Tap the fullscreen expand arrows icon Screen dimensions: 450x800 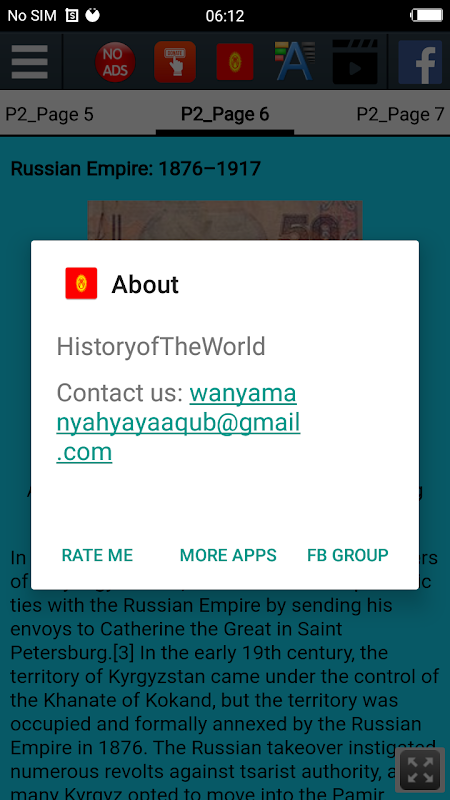point(420,770)
